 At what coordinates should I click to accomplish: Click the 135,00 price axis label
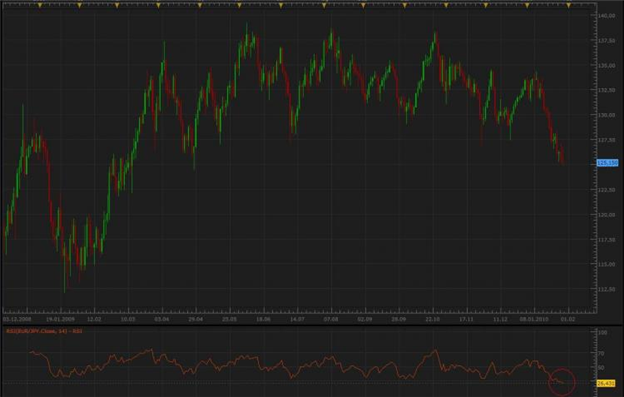click(606, 65)
